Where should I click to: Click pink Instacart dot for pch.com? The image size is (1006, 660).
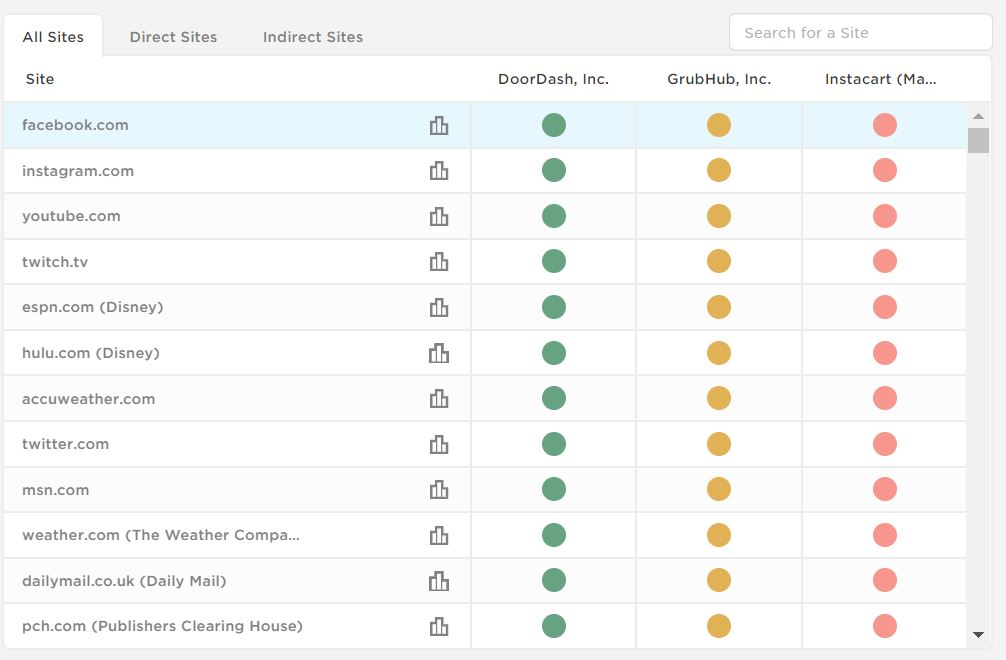[885, 626]
